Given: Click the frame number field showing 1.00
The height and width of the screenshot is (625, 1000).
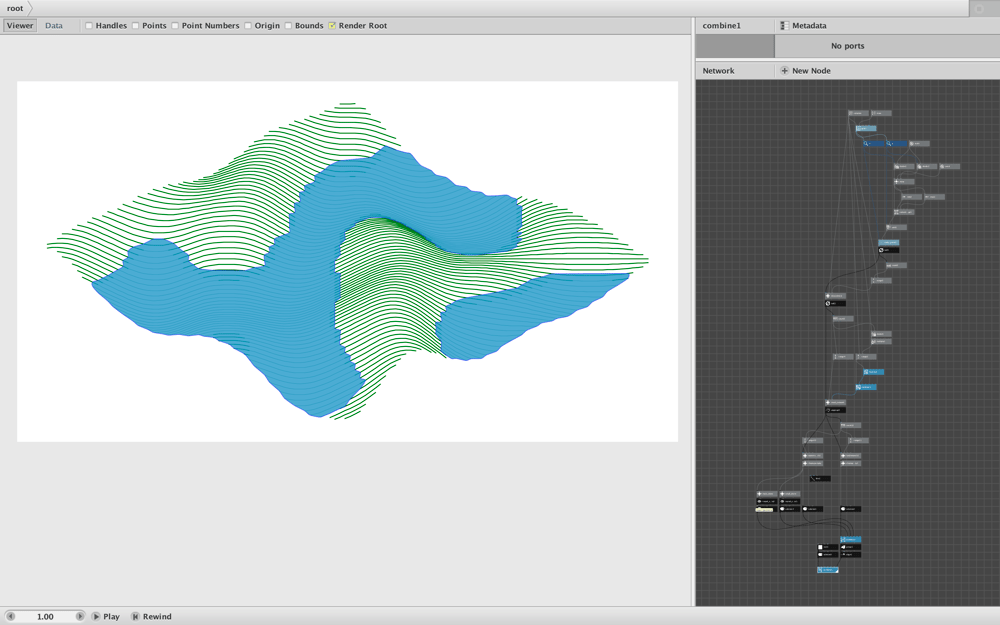Looking at the screenshot, I should 45,617.
